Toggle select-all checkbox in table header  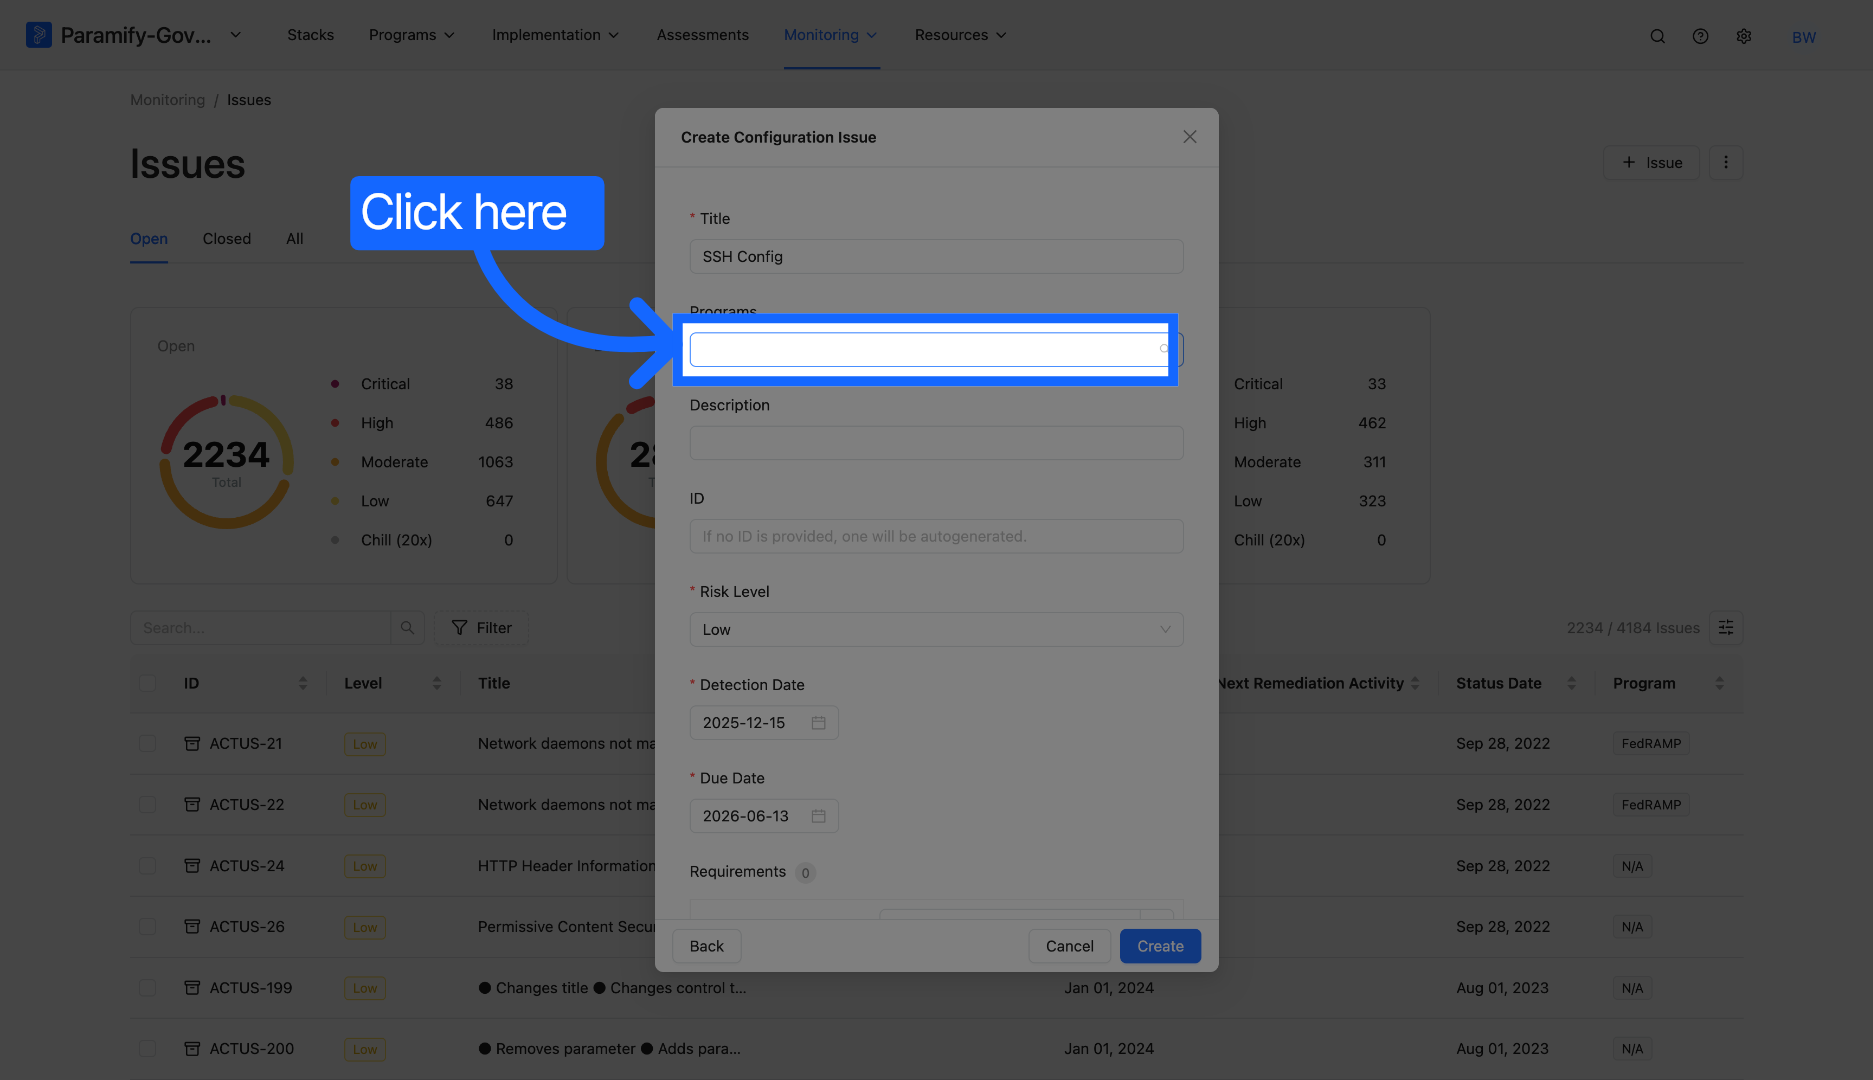[148, 683]
